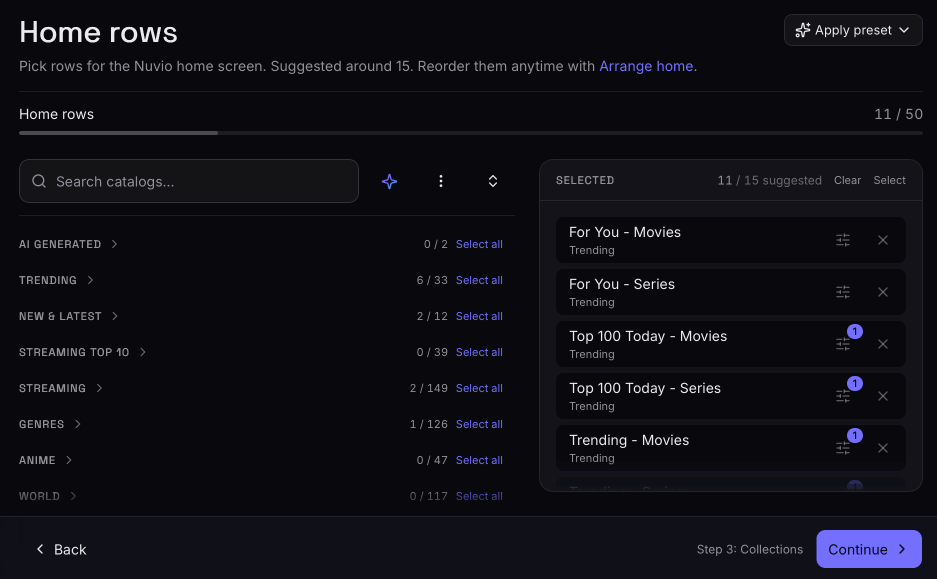This screenshot has height=579, width=937.
Task: Expand the World category
Action: [x=48, y=496]
